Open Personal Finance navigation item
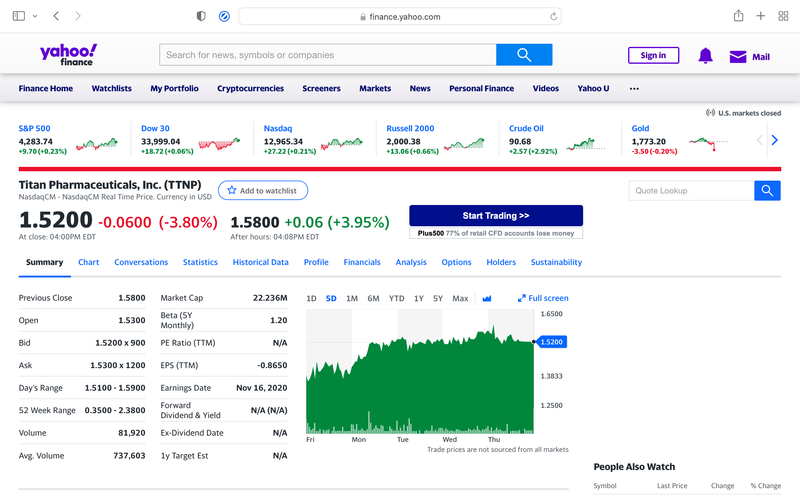This screenshot has width=800, height=500. pyautogui.click(x=482, y=88)
